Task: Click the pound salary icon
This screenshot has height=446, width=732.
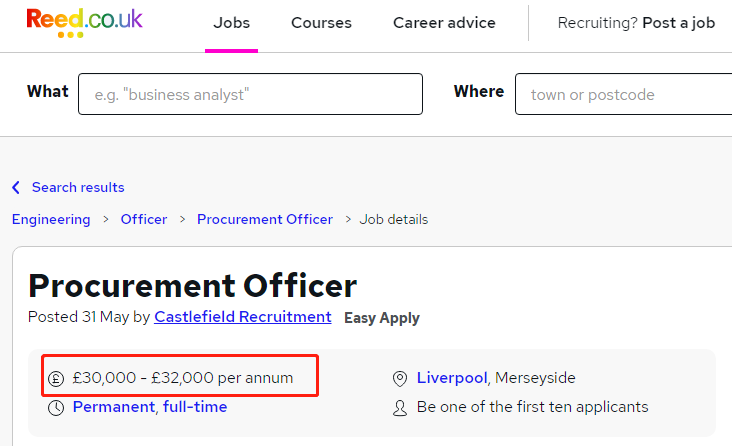Action: 56,378
